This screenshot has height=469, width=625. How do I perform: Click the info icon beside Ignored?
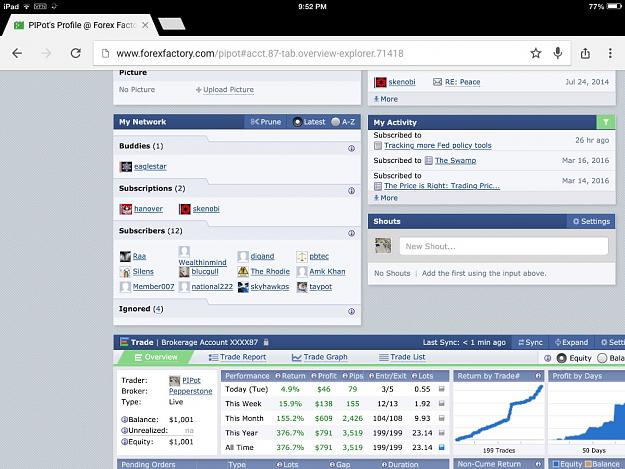click(x=351, y=311)
